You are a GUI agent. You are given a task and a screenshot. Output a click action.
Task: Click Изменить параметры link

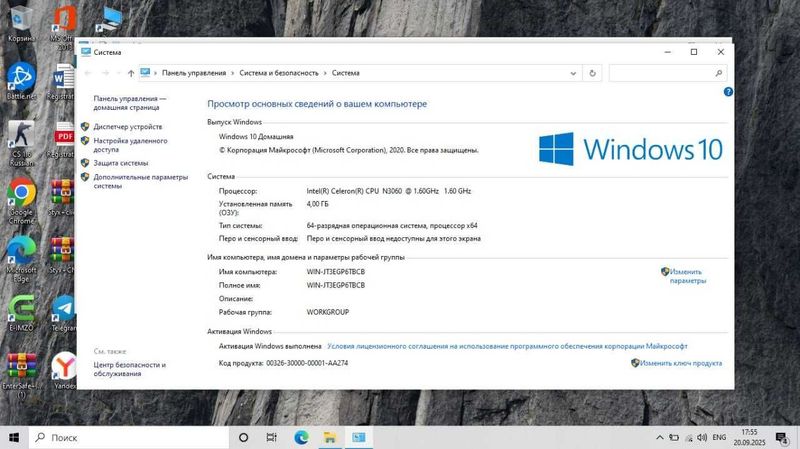(x=687, y=276)
